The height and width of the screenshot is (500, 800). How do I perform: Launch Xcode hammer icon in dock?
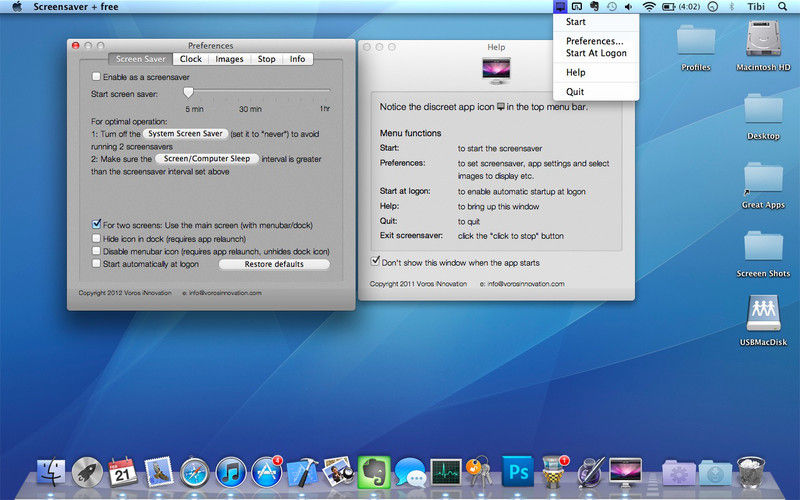click(302, 472)
